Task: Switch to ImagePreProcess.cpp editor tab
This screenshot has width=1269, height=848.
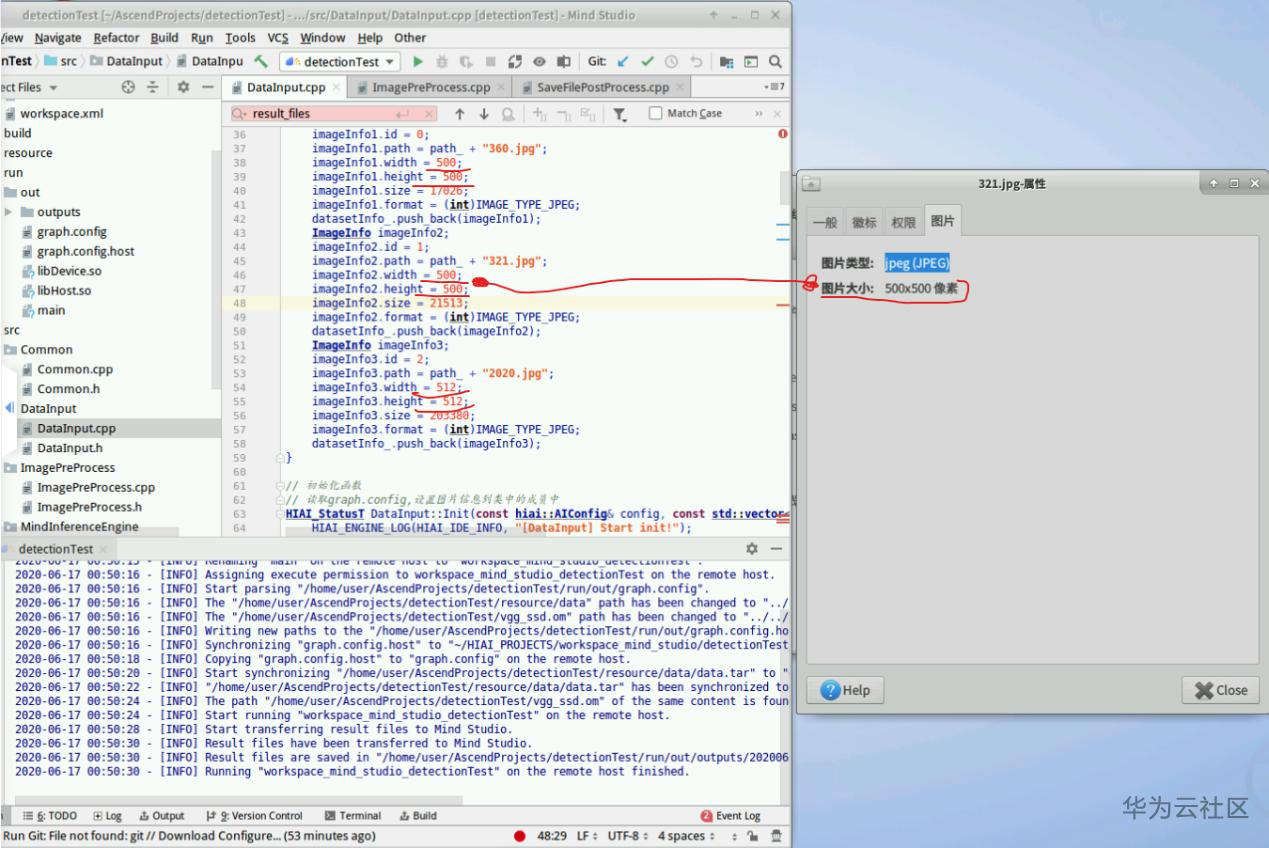Action: (x=431, y=87)
